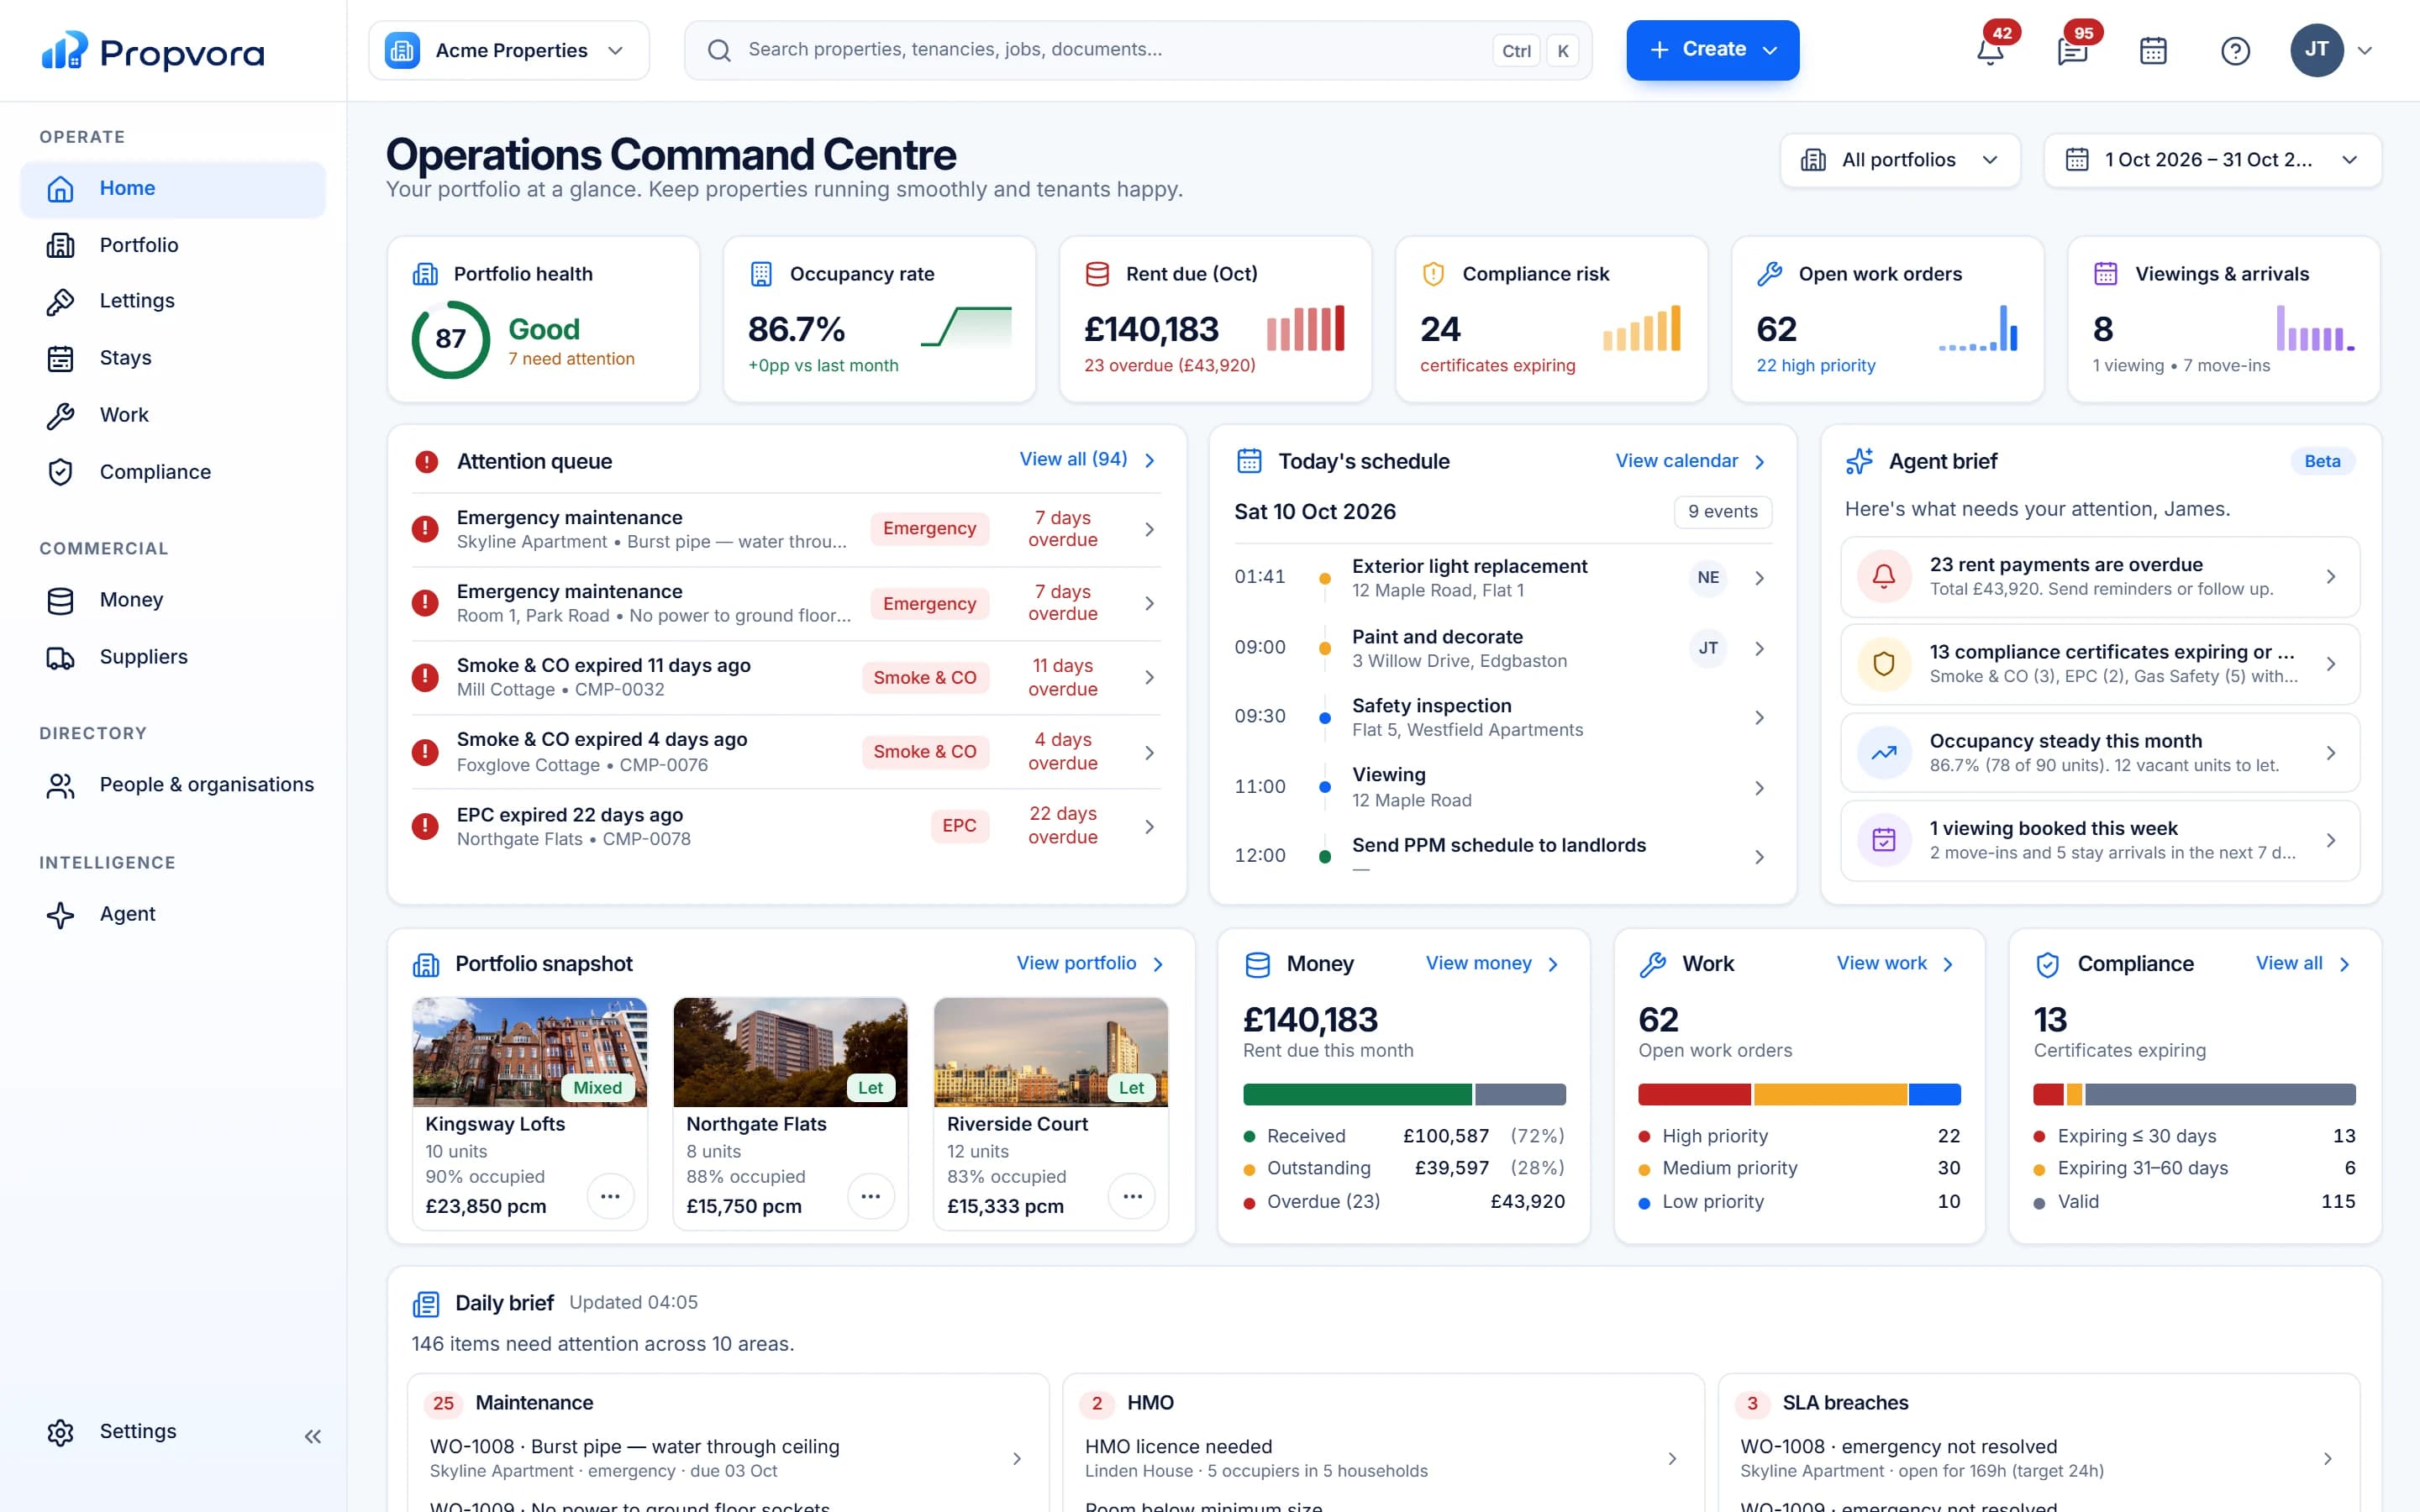Open the Viewing at 12 Maple Road chevron
The height and width of the screenshot is (1512, 2420).
tap(1759, 788)
